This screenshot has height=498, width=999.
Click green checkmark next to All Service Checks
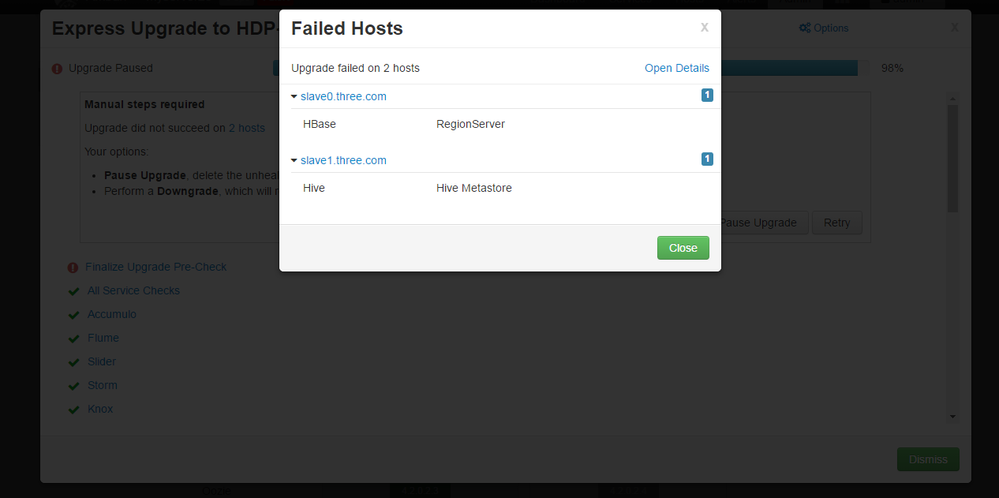pyautogui.click(x=73, y=291)
